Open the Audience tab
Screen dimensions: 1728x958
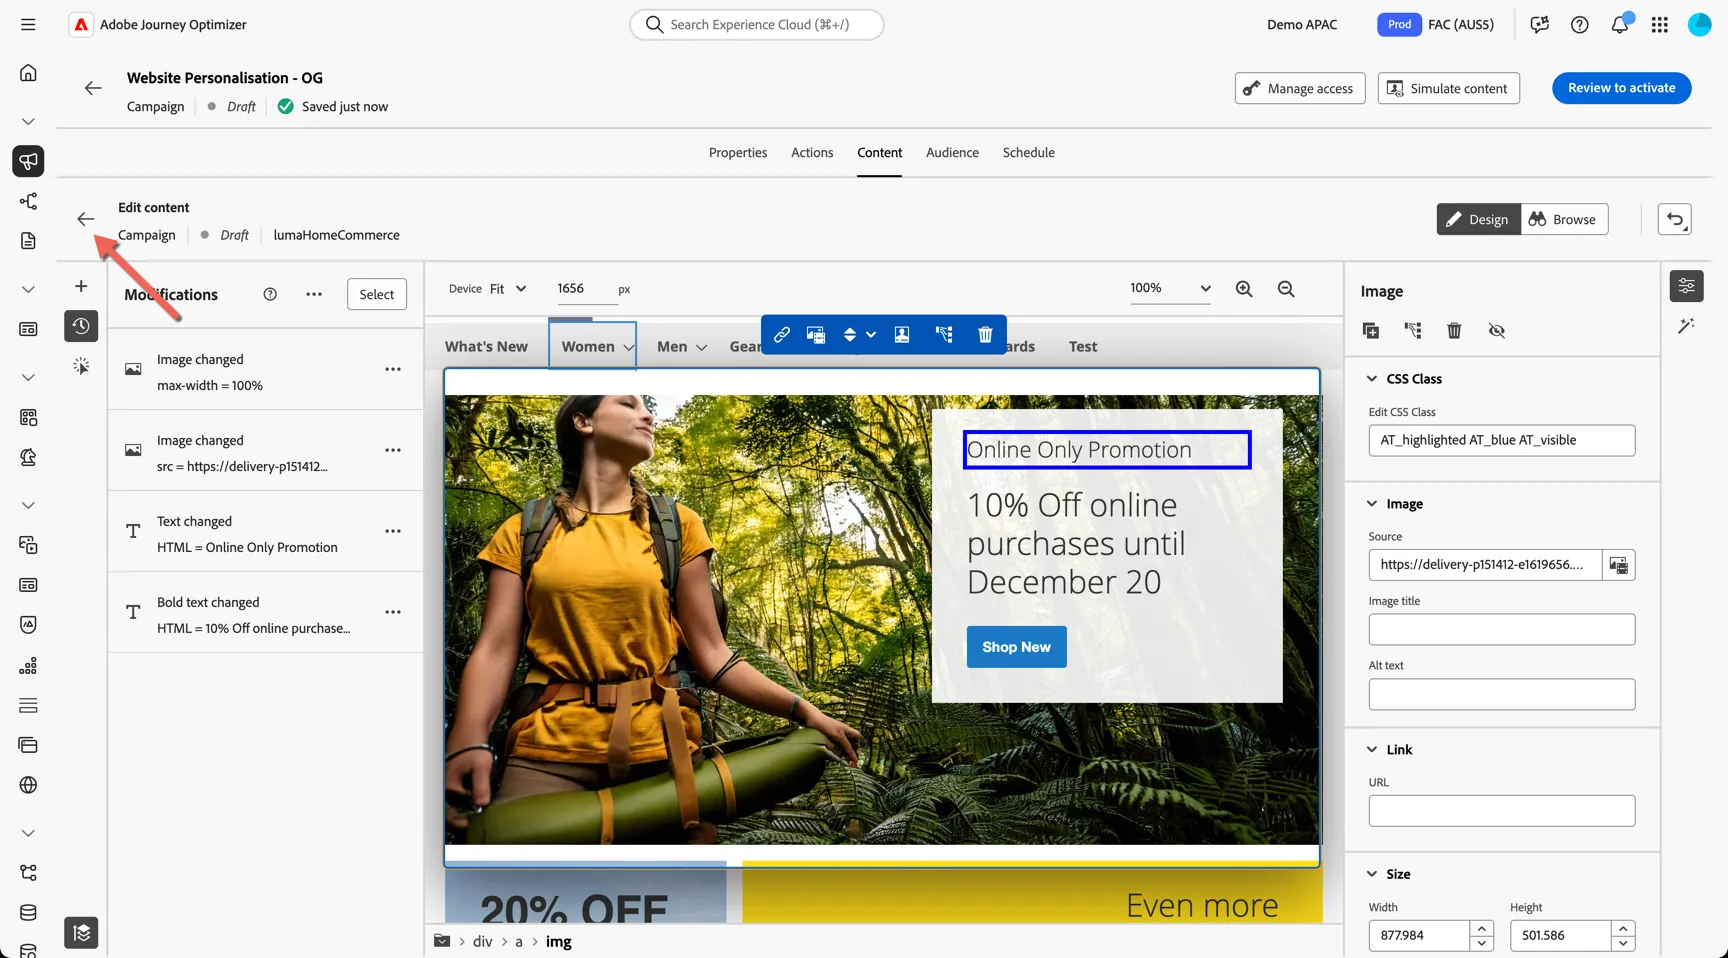(x=952, y=153)
